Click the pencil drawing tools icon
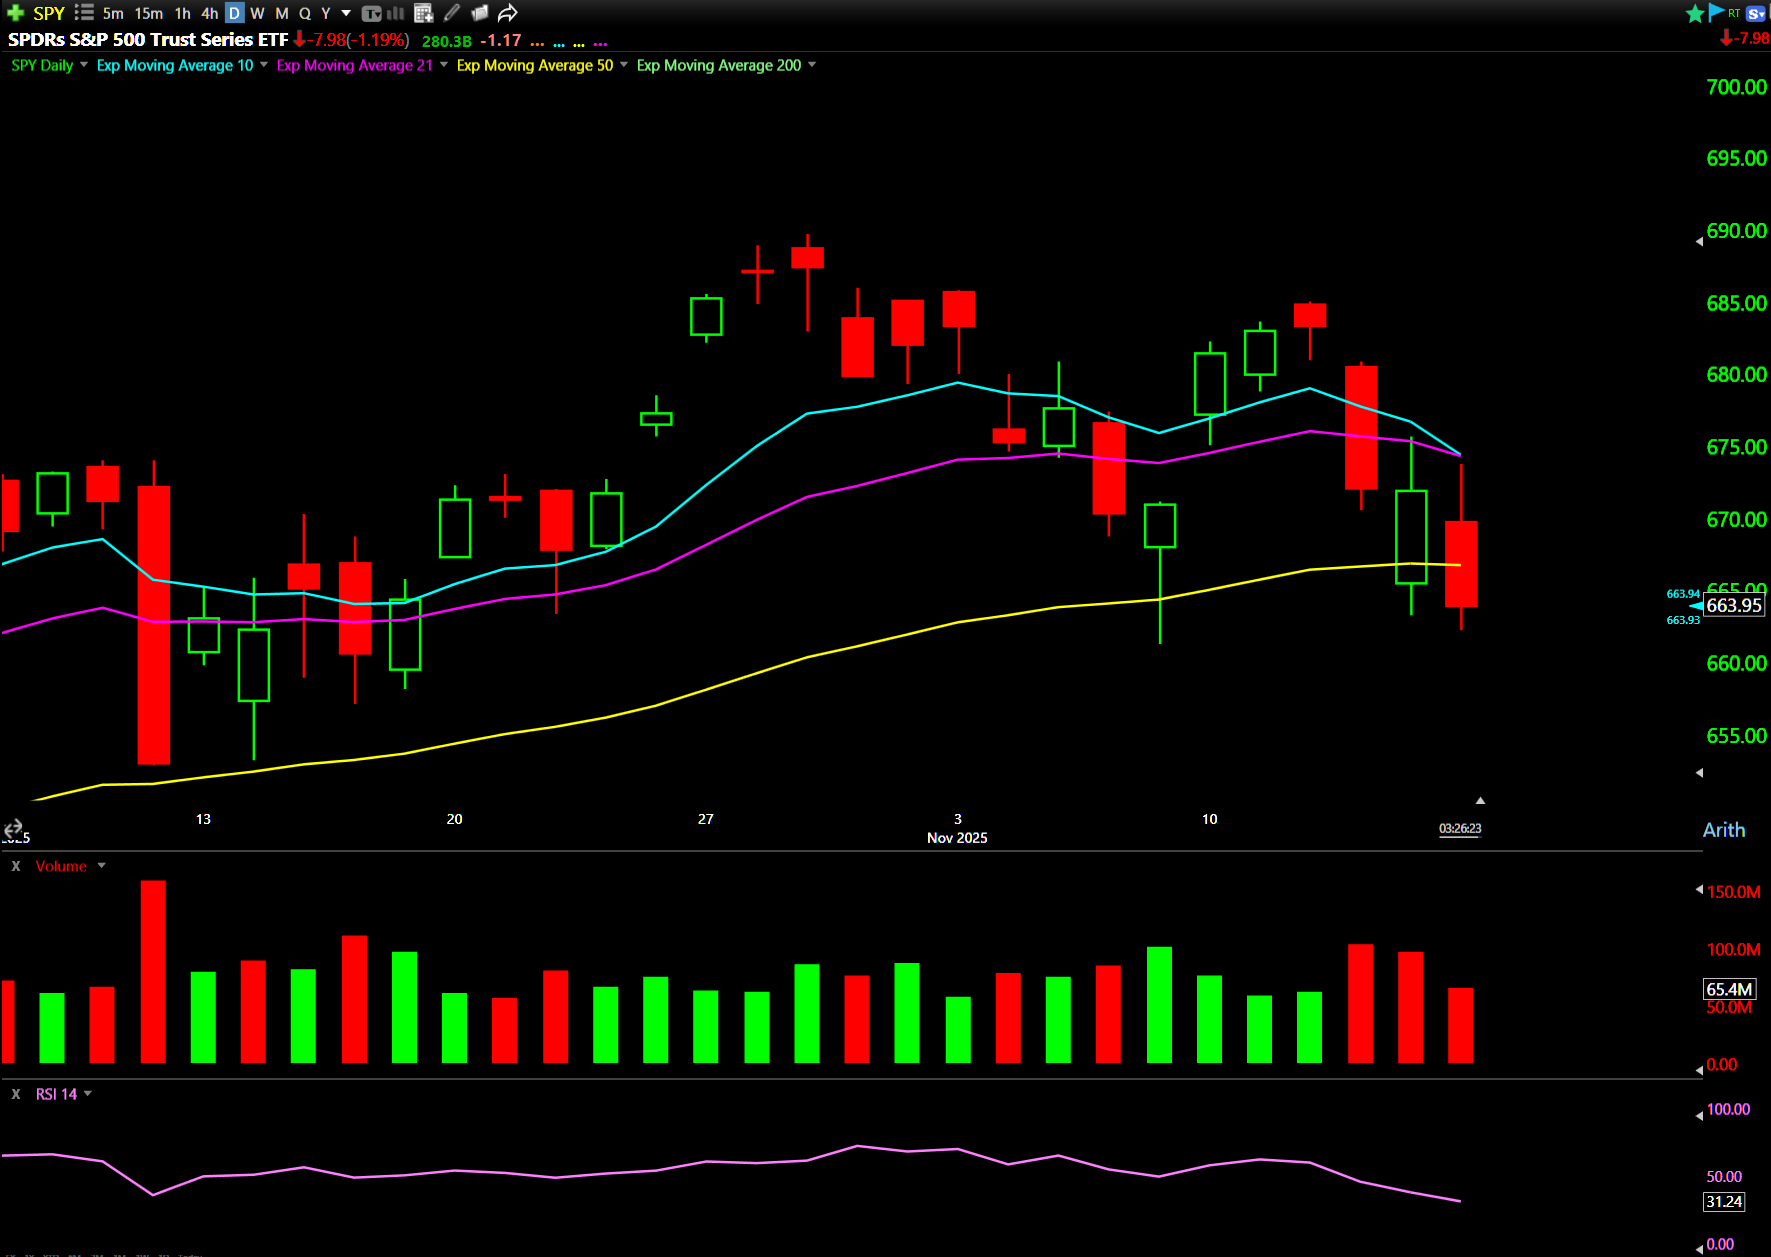 [x=452, y=13]
